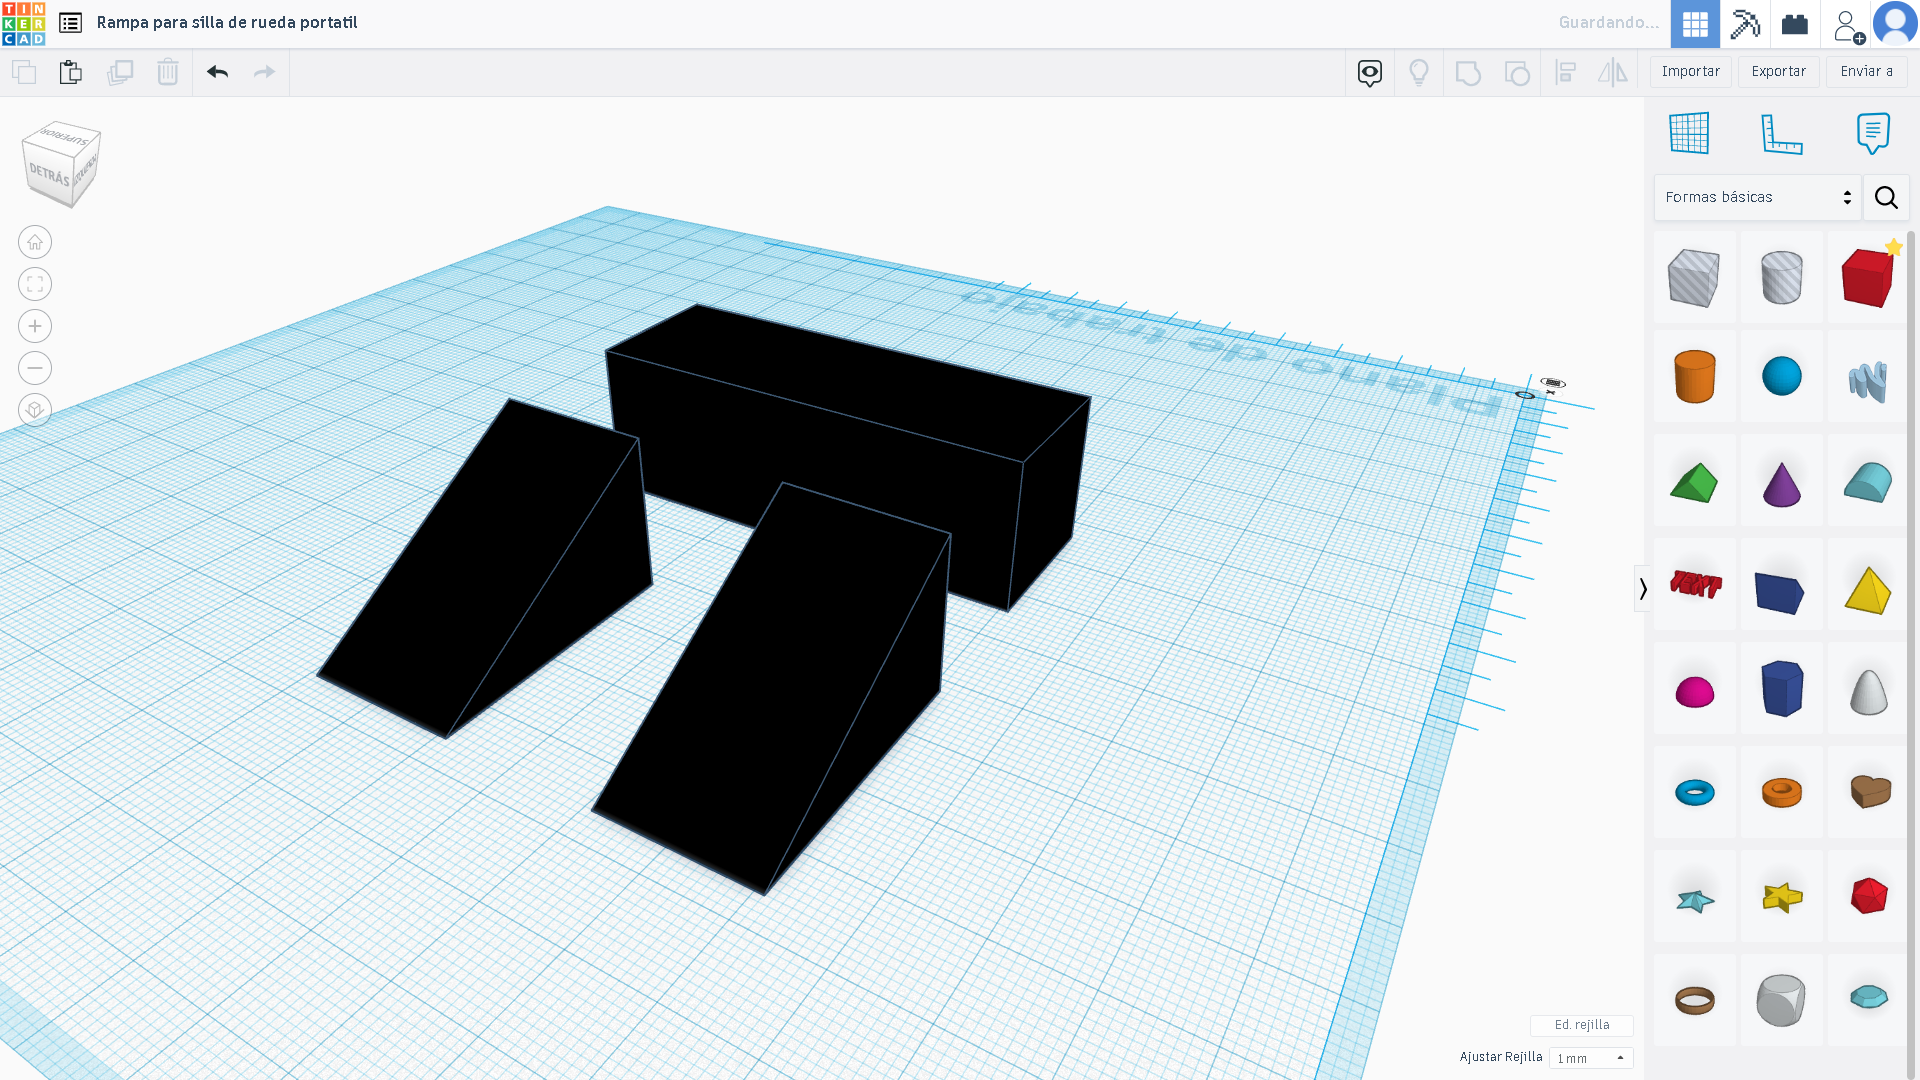Select the blue Torus shape
Image resolution: width=1920 pixels, height=1080 pixels.
pos(1694,793)
